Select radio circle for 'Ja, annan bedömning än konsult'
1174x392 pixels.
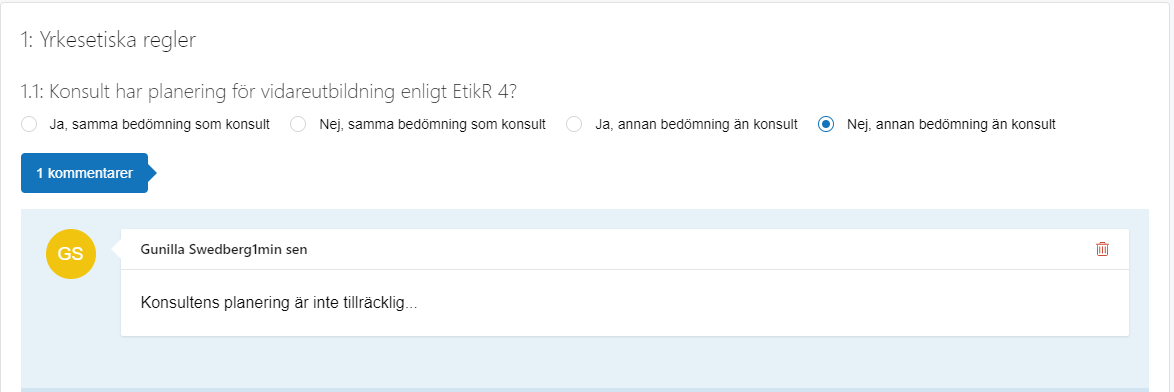coord(574,124)
